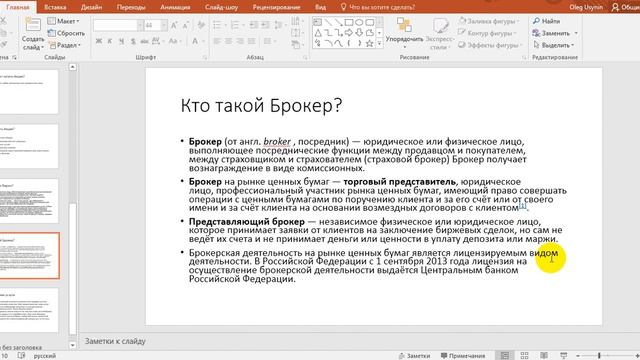Switch to reading view icon
The image size is (640, 360).
point(544,356)
